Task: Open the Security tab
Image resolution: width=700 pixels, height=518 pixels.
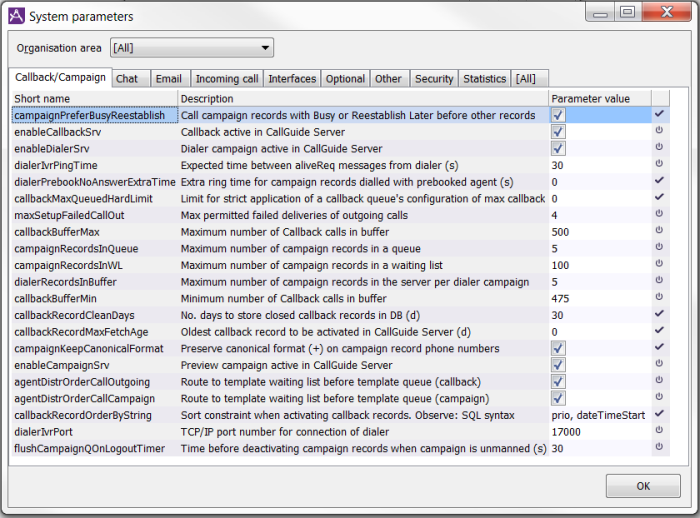Action: coord(434,79)
